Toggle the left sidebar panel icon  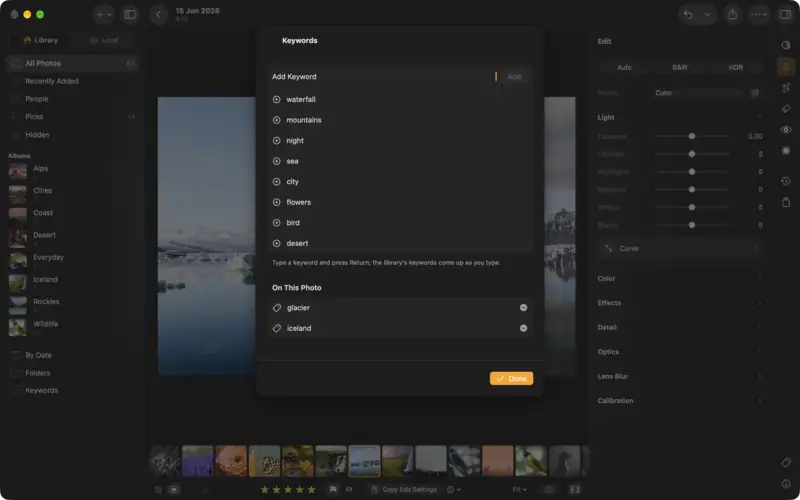(x=130, y=15)
